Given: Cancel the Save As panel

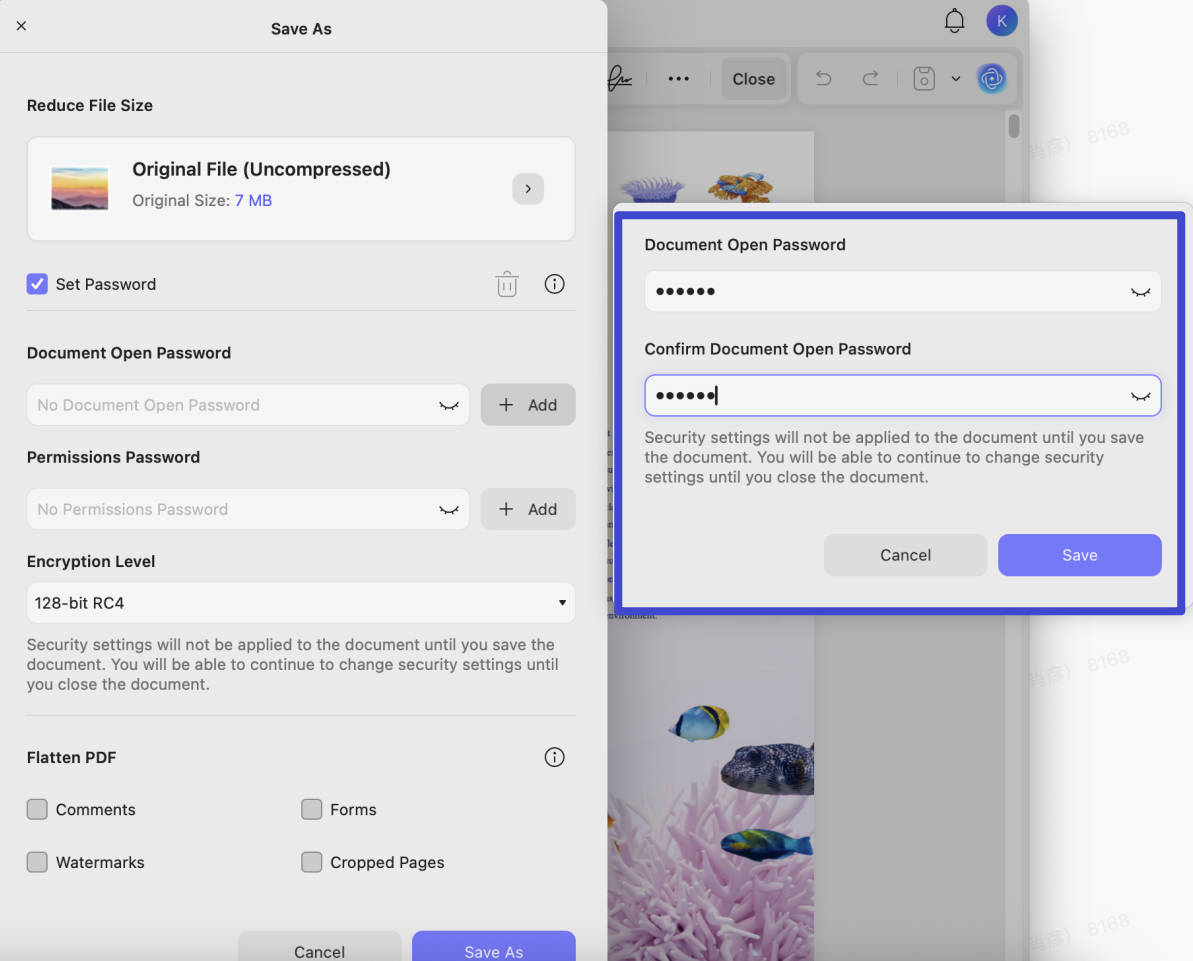Looking at the screenshot, I should pyautogui.click(x=320, y=949).
